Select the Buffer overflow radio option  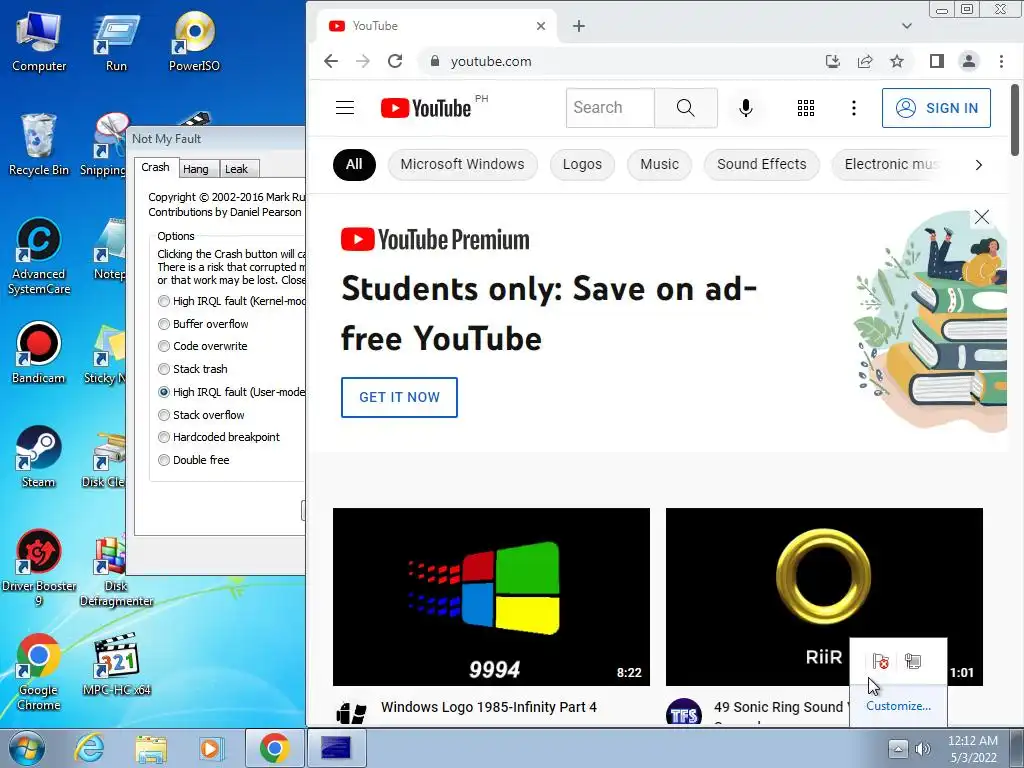164,324
